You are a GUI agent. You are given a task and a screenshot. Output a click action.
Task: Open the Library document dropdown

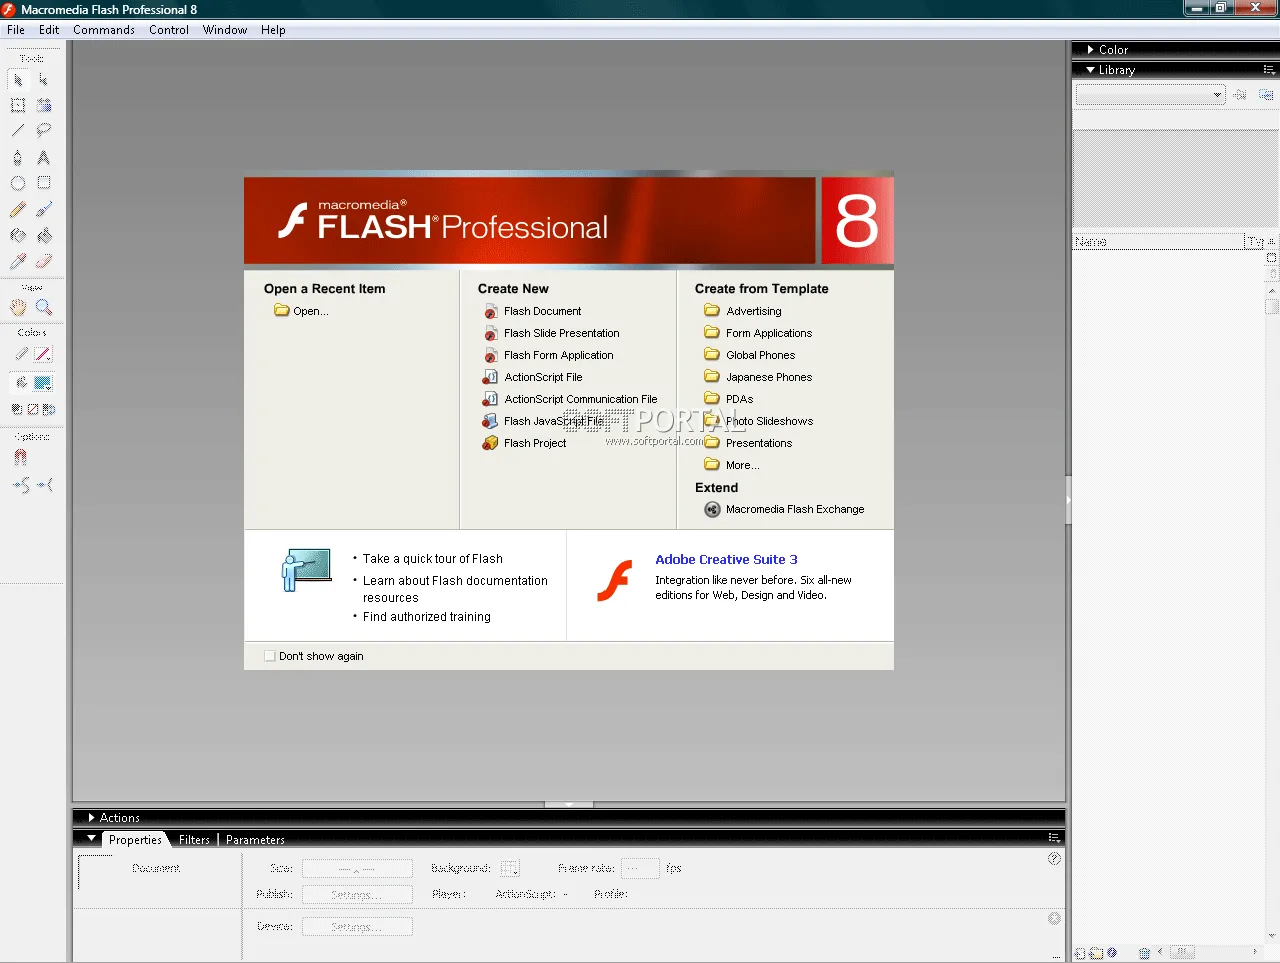pyautogui.click(x=1150, y=95)
